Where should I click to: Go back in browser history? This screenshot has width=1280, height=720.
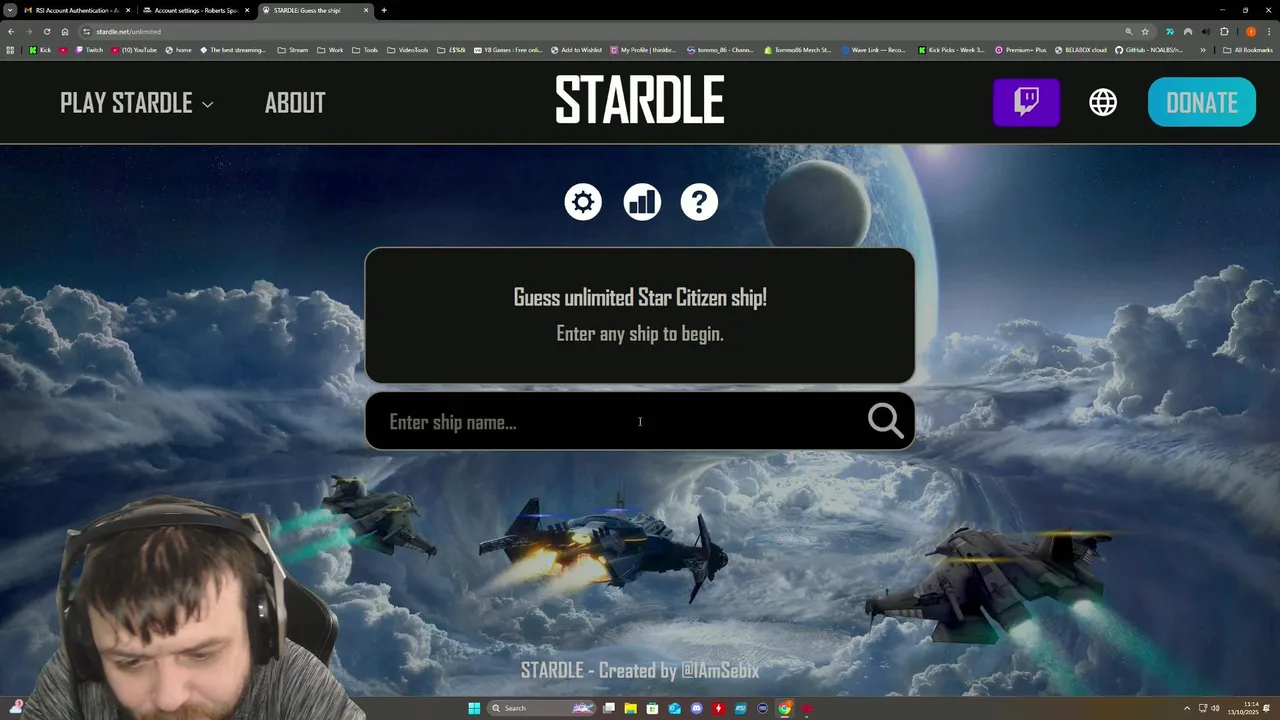click(10, 31)
